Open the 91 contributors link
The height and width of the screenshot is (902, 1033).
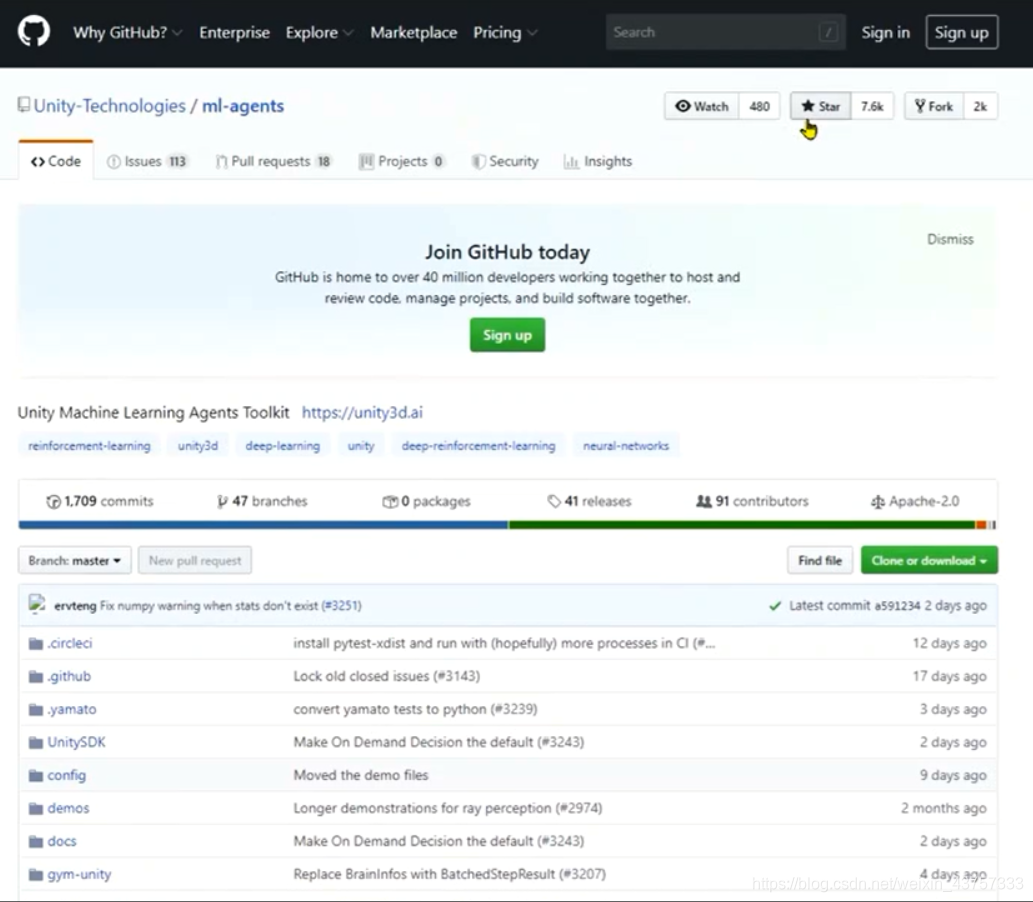point(752,501)
